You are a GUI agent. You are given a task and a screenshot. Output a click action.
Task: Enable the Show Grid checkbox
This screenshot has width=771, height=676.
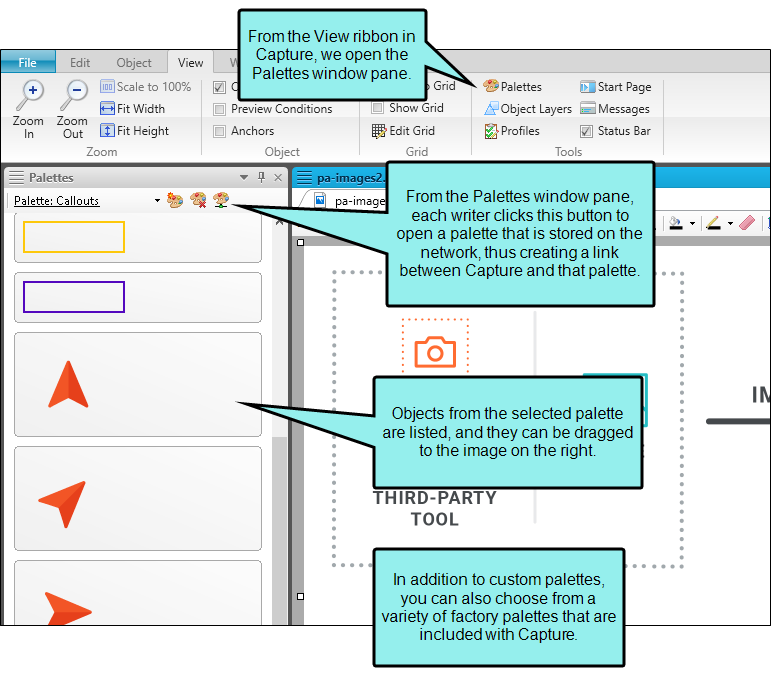(377, 108)
